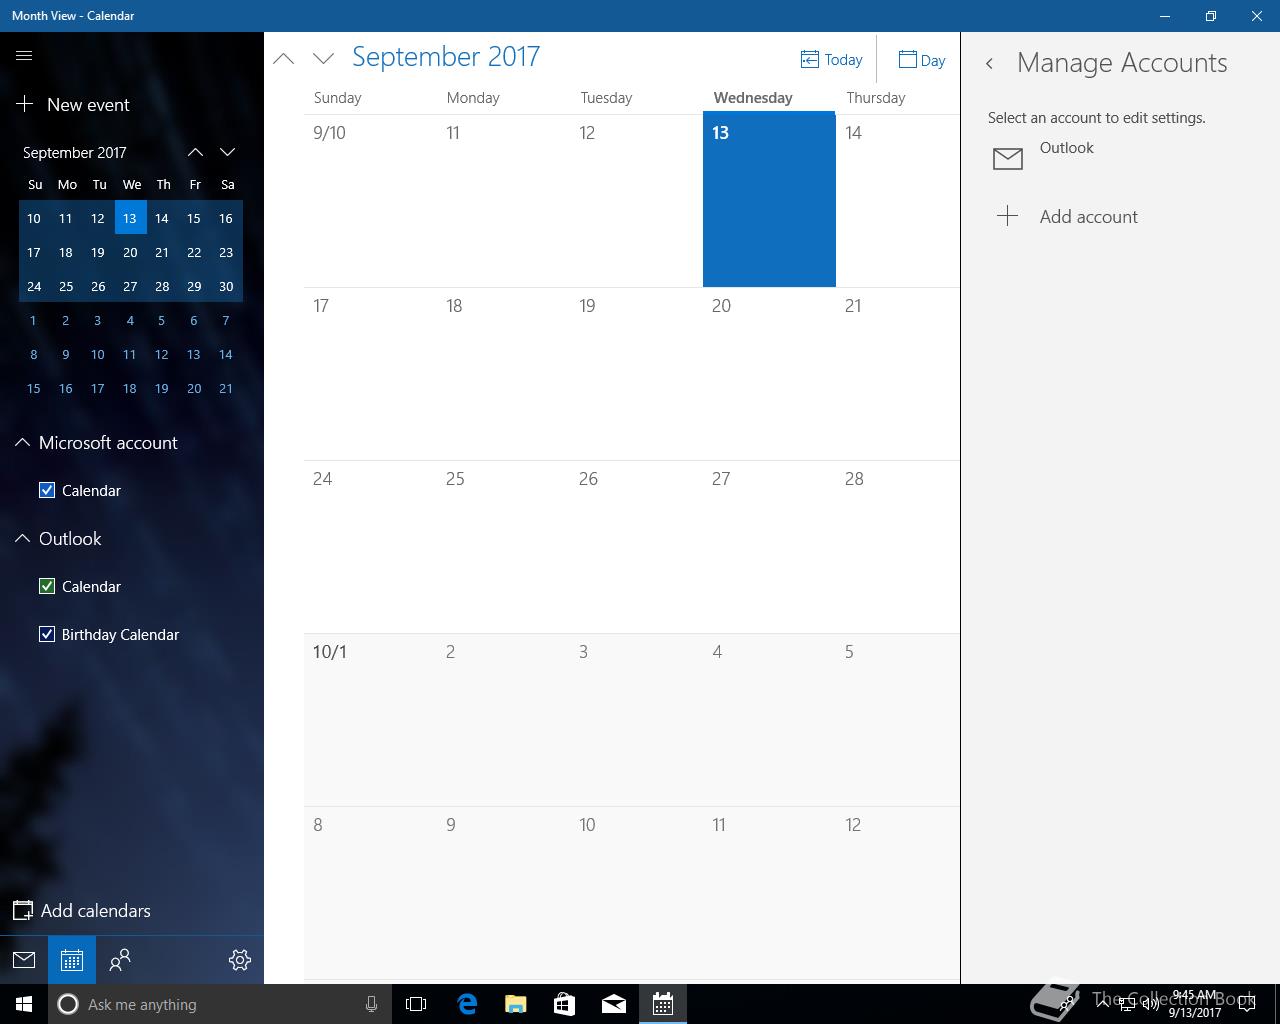Go back from Manage Accounts pane

pos(989,63)
